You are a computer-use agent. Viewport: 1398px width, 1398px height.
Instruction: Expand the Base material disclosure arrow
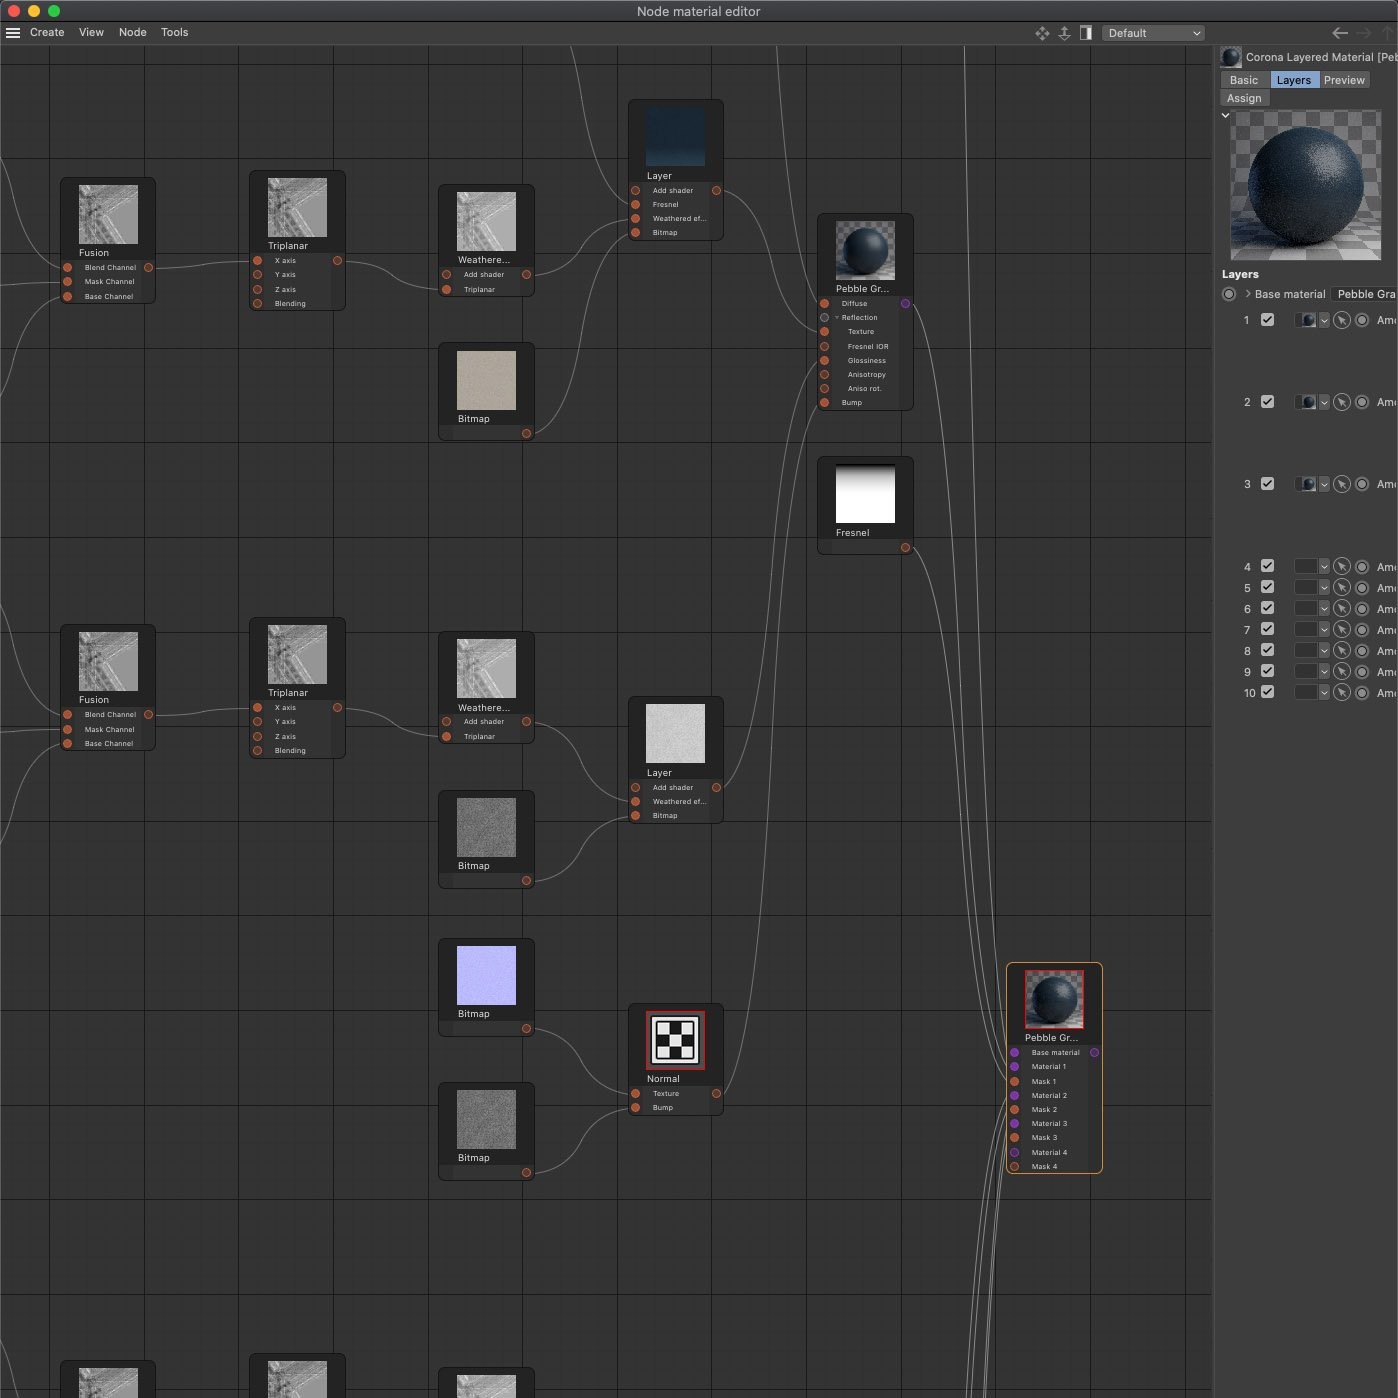click(x=1248, y=294)
